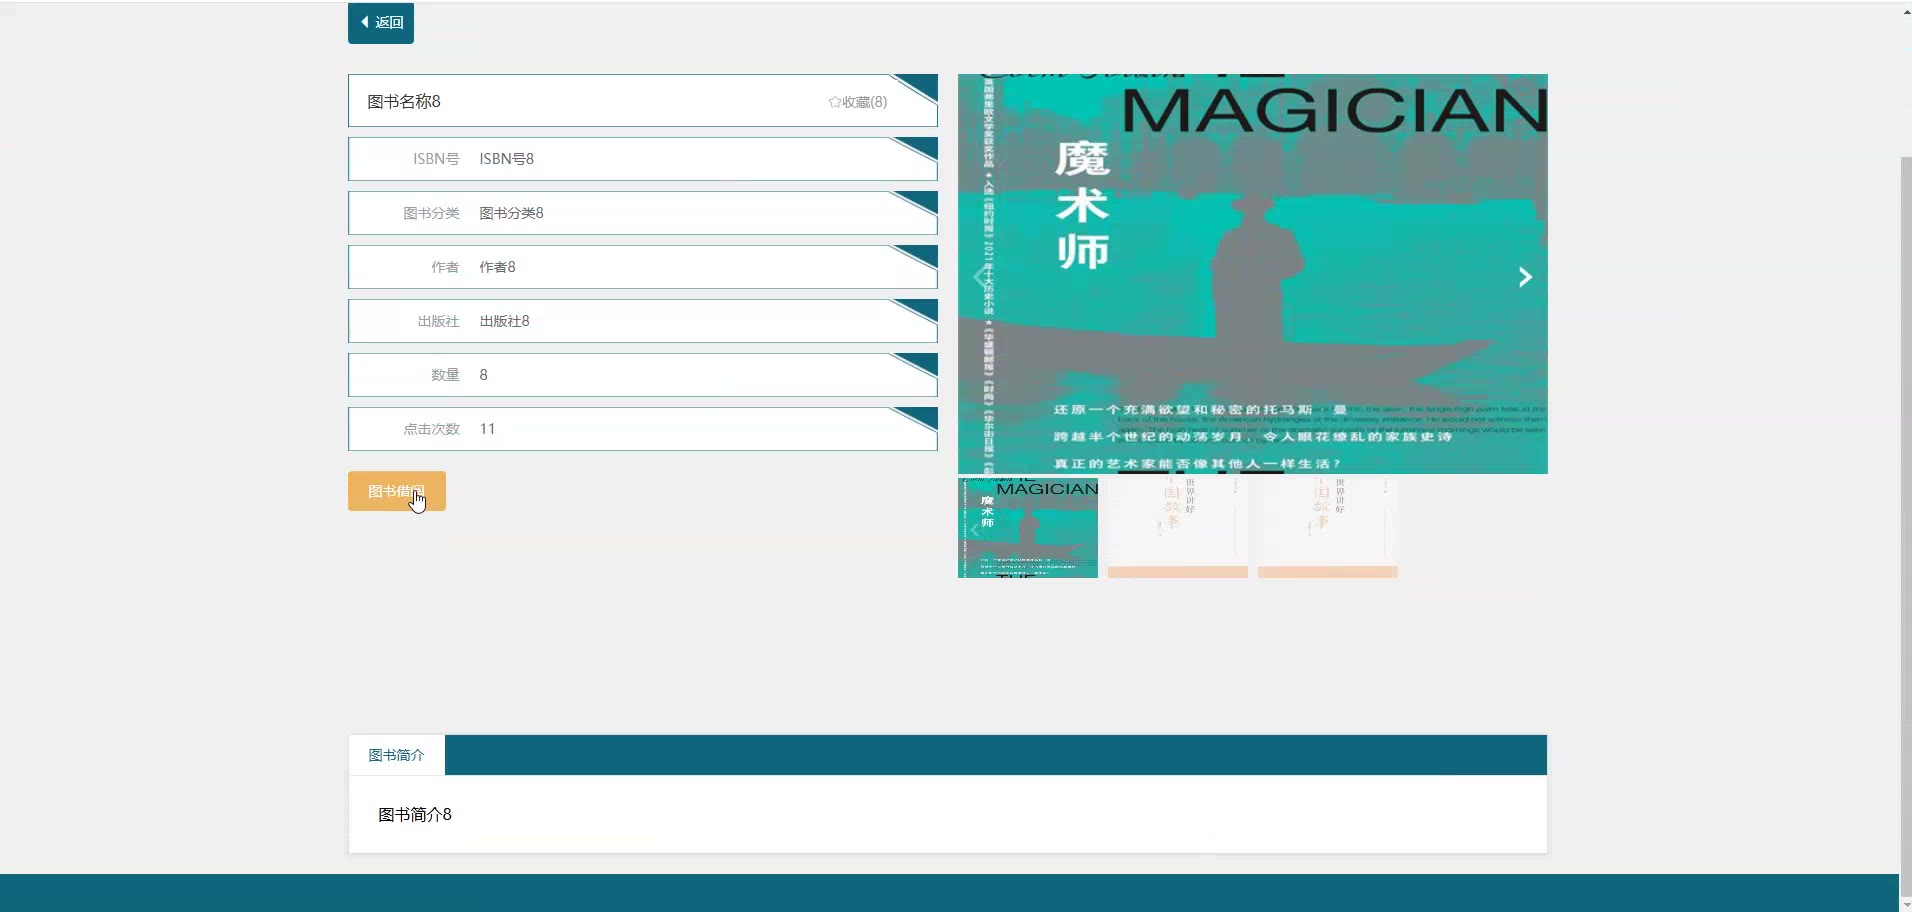Favorite the book via 收藏(8) star
The width and height of the screenshot is (1912, 912).
tap(857, 102)
